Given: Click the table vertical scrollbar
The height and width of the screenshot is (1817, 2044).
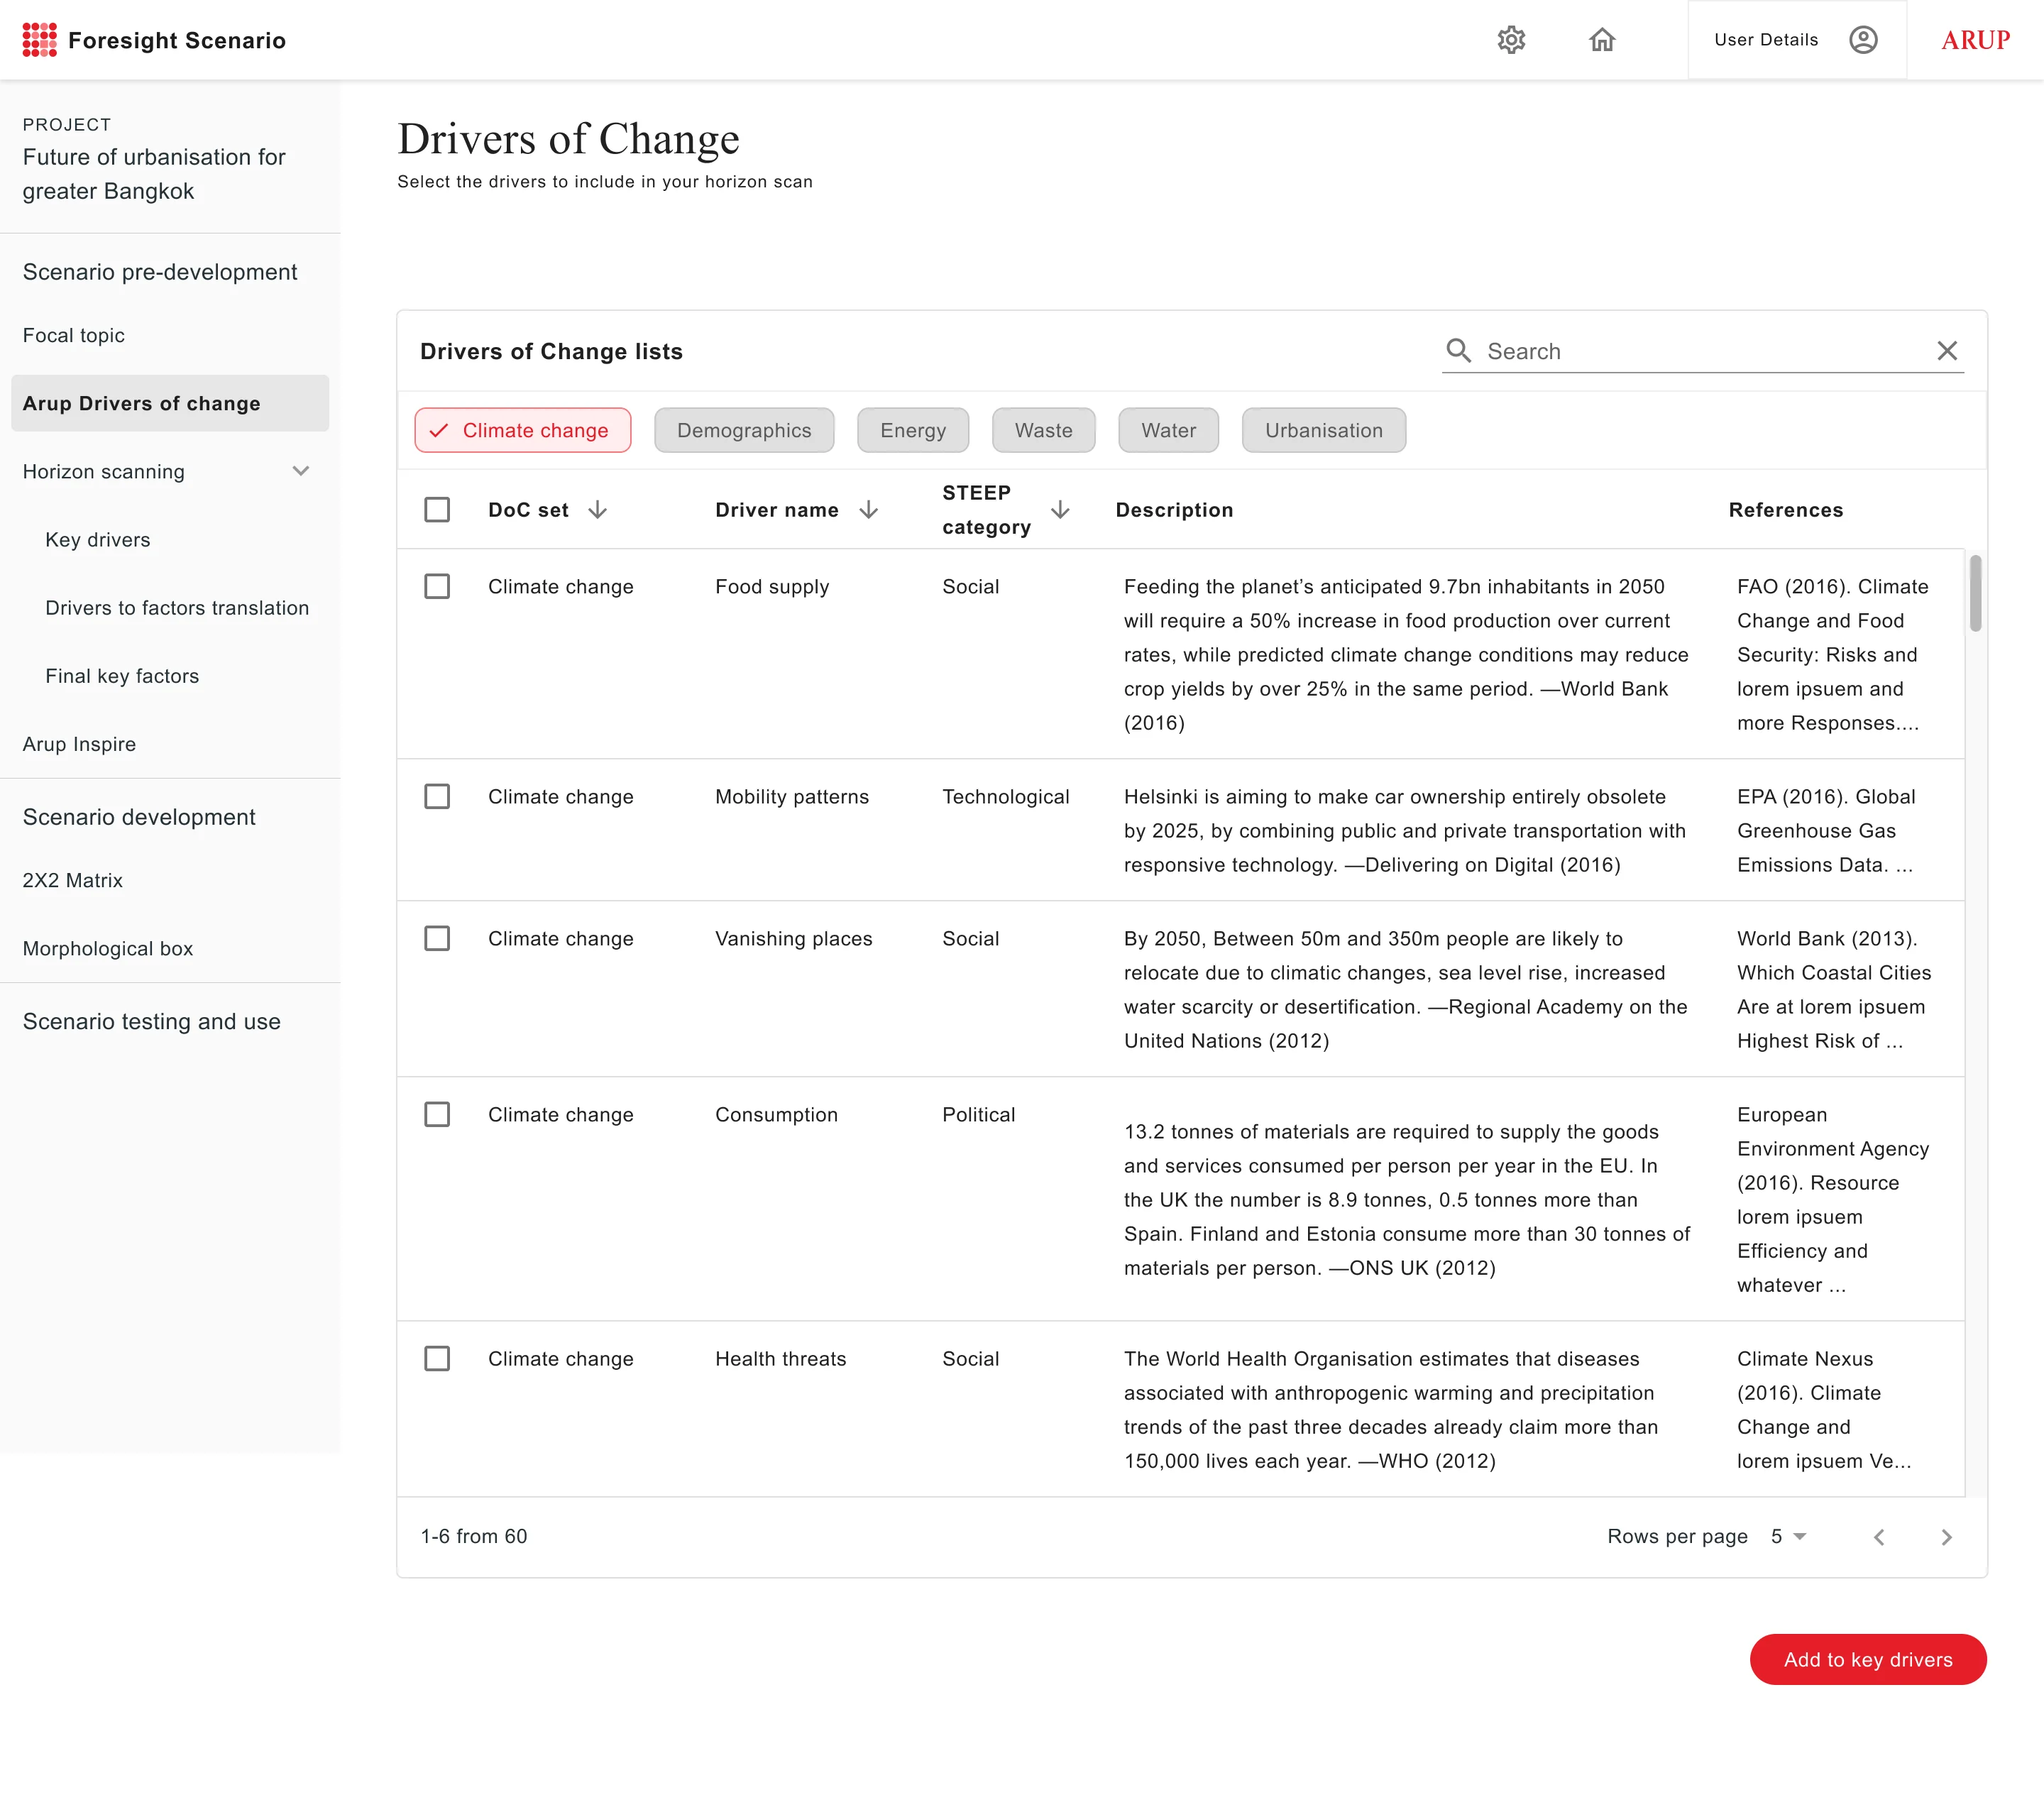Looking at the screenshot, I should point(1975,594).
